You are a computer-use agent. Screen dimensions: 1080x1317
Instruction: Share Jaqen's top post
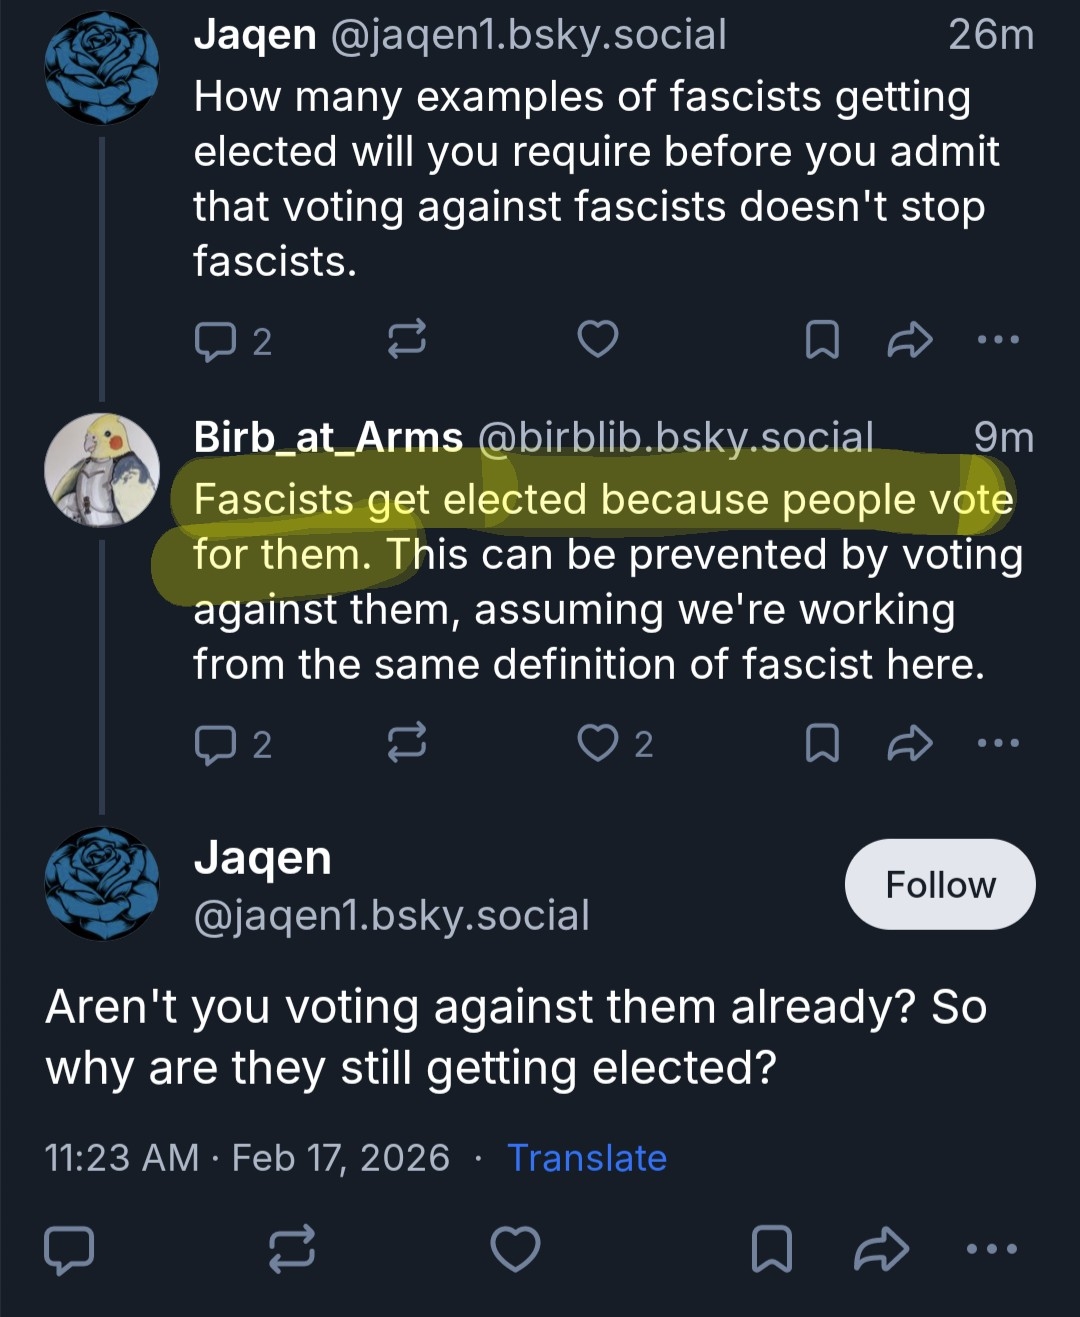909,340
